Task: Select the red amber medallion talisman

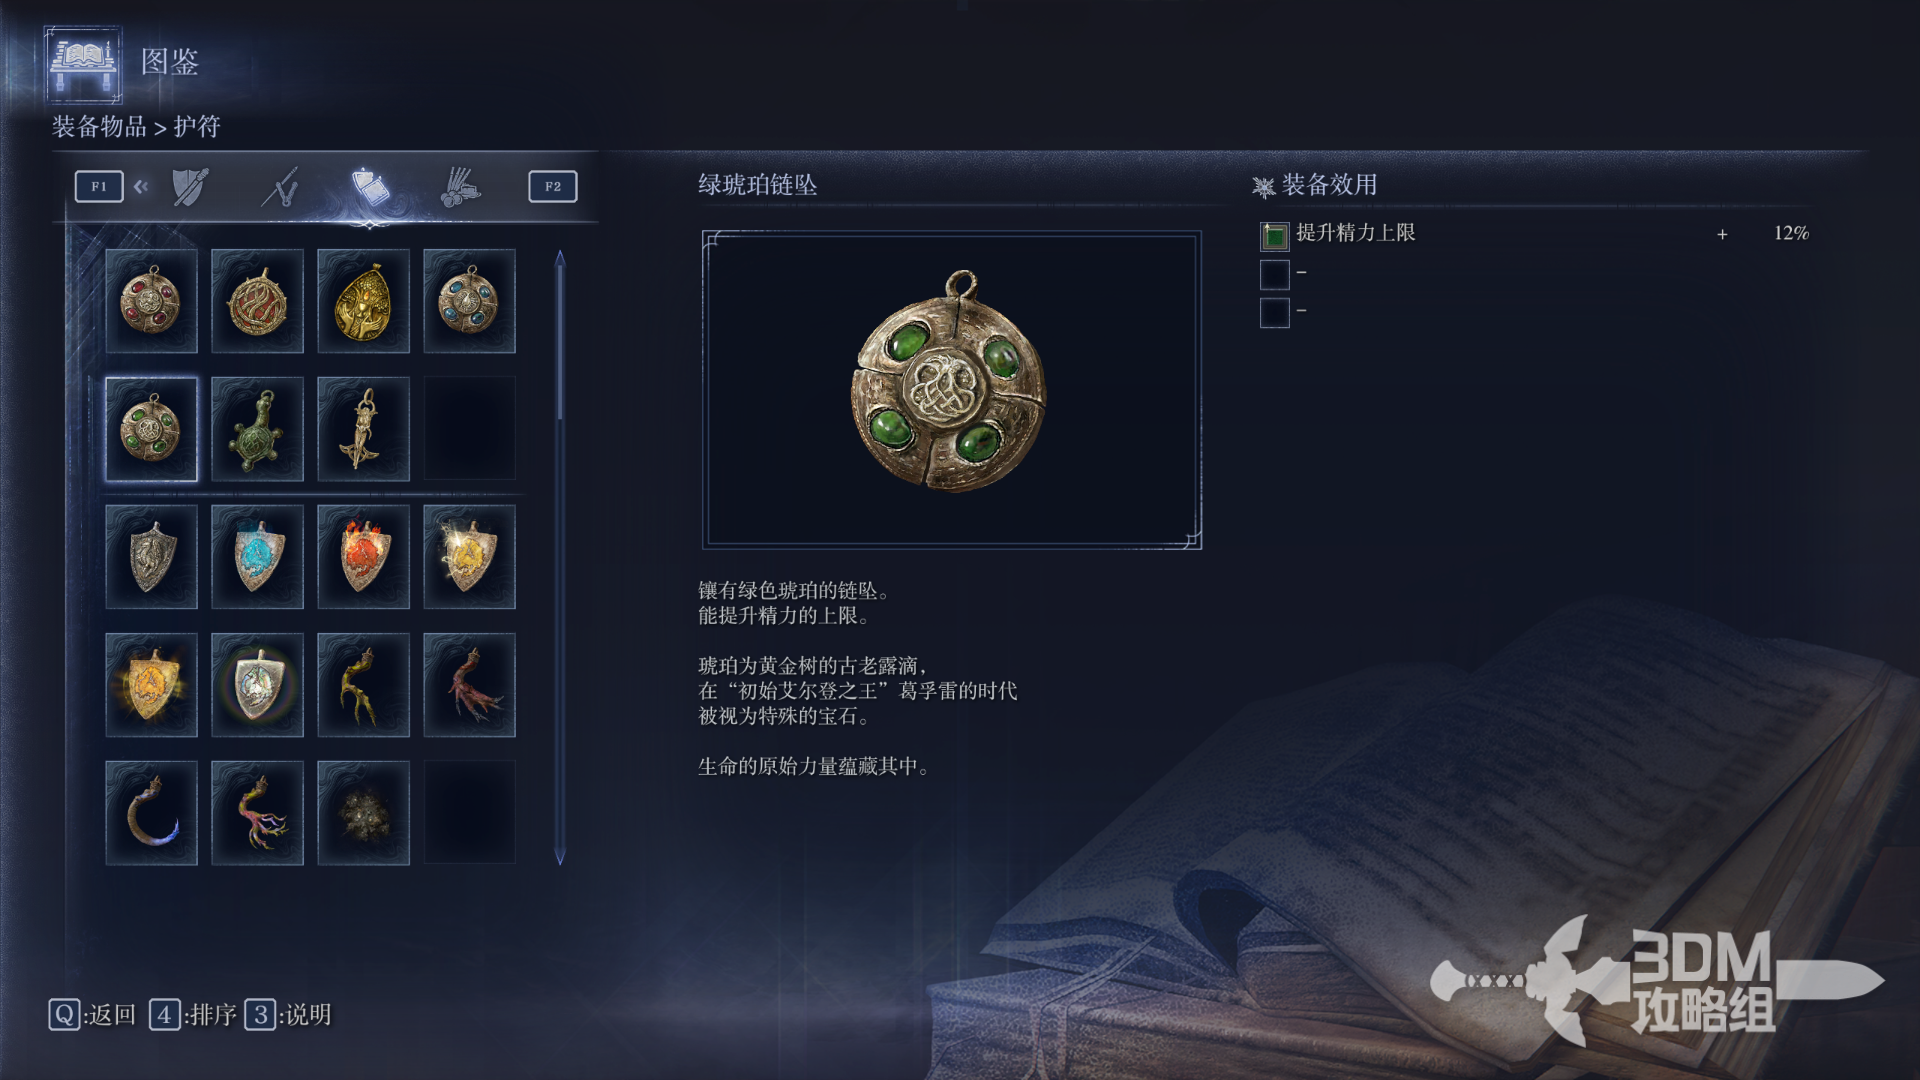Action: pos(151,301)
